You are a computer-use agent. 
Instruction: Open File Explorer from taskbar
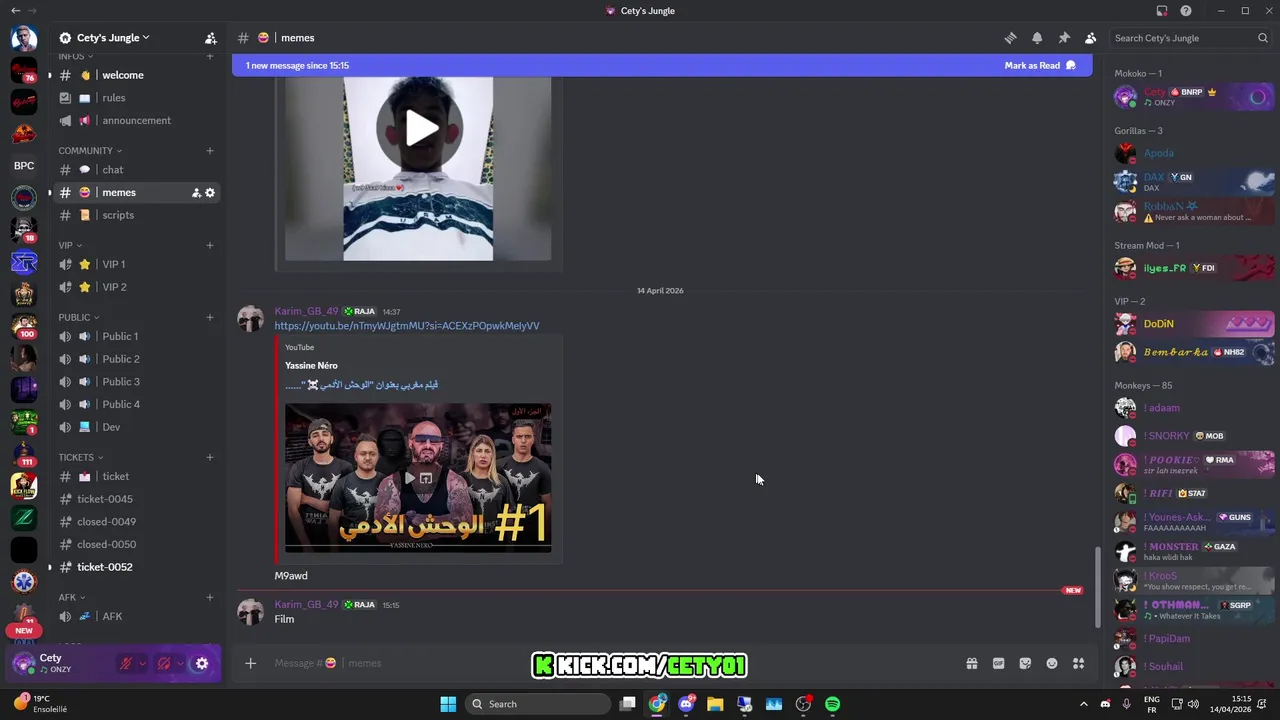tap(715, 704)
